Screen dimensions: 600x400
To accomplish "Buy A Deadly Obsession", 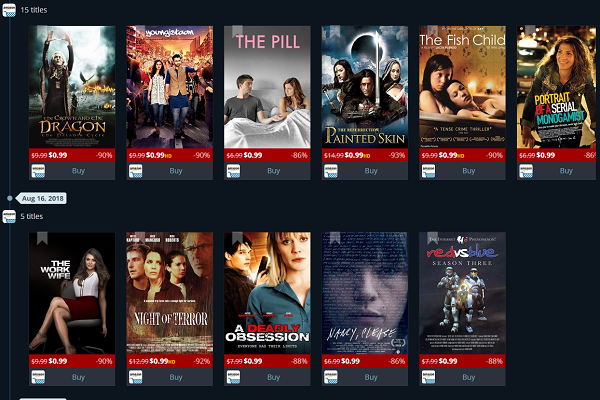I will tap(273, 377).
